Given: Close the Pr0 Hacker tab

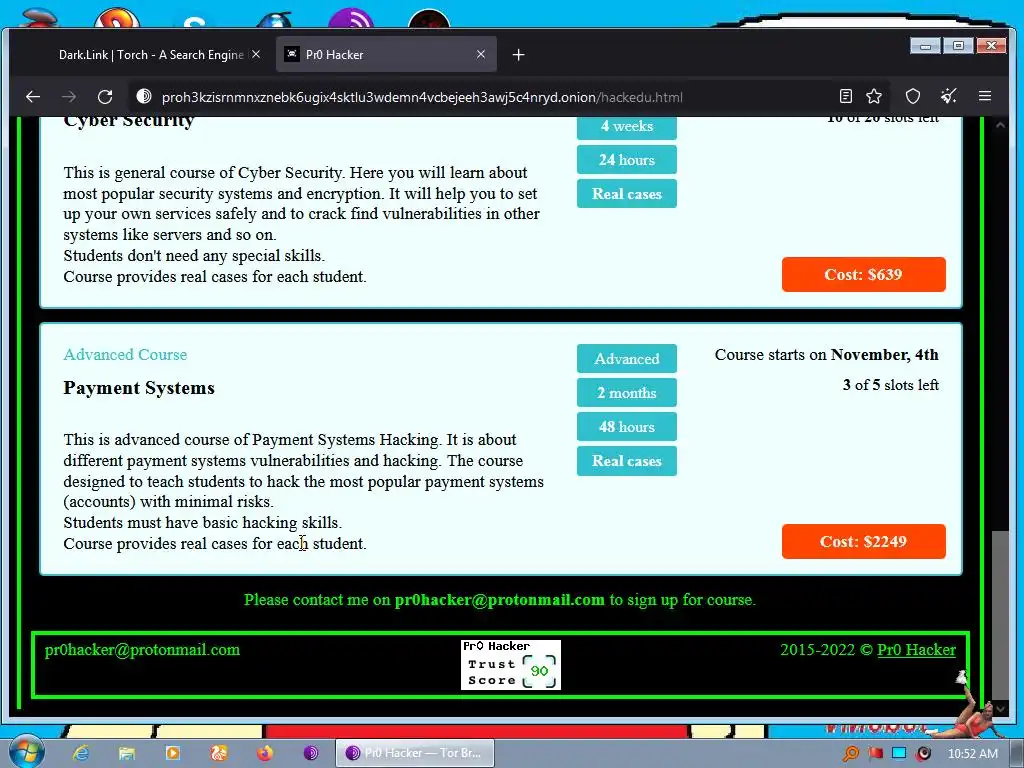Looking at the screenshot, I should 481,54.
